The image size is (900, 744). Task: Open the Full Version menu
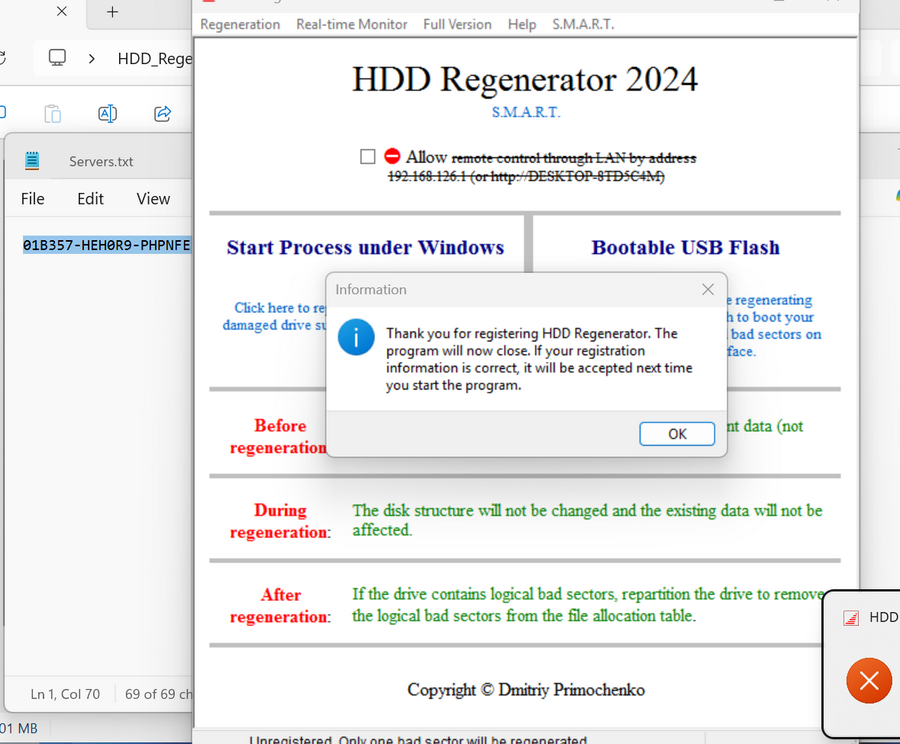(457, 24)
